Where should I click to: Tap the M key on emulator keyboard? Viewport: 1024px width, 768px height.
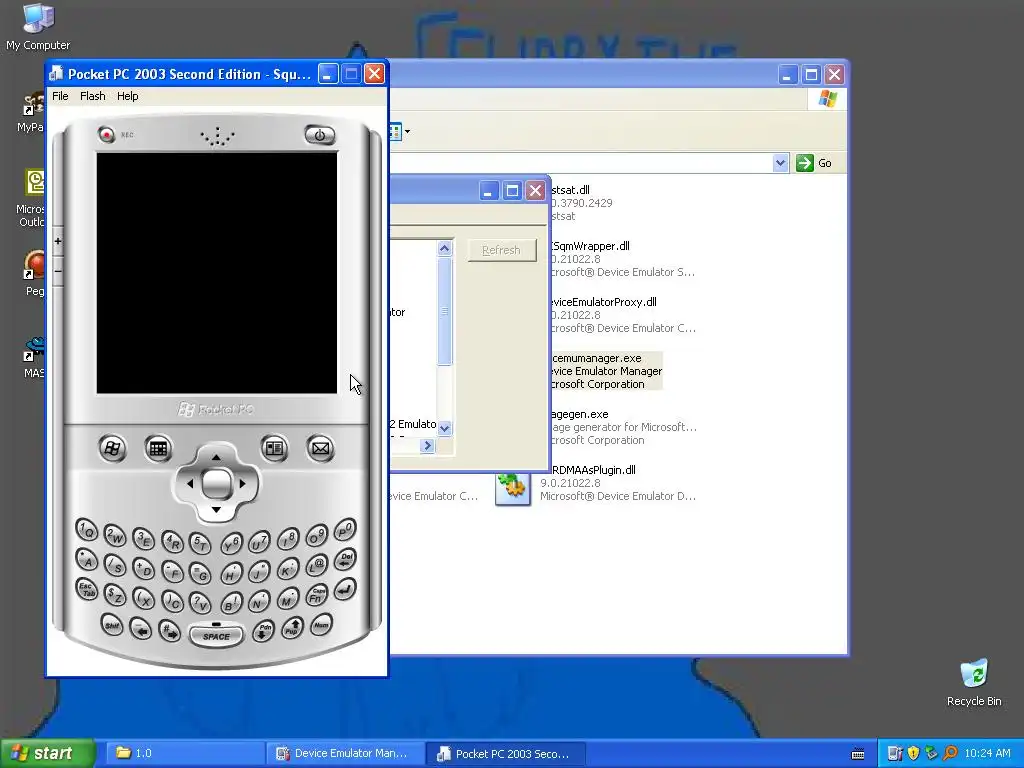coord(287,600)
